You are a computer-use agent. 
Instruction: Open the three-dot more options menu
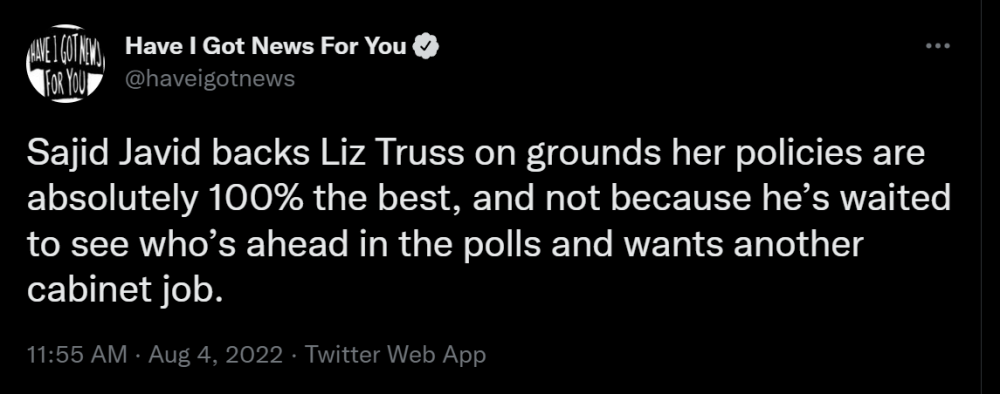click(938, 46)
